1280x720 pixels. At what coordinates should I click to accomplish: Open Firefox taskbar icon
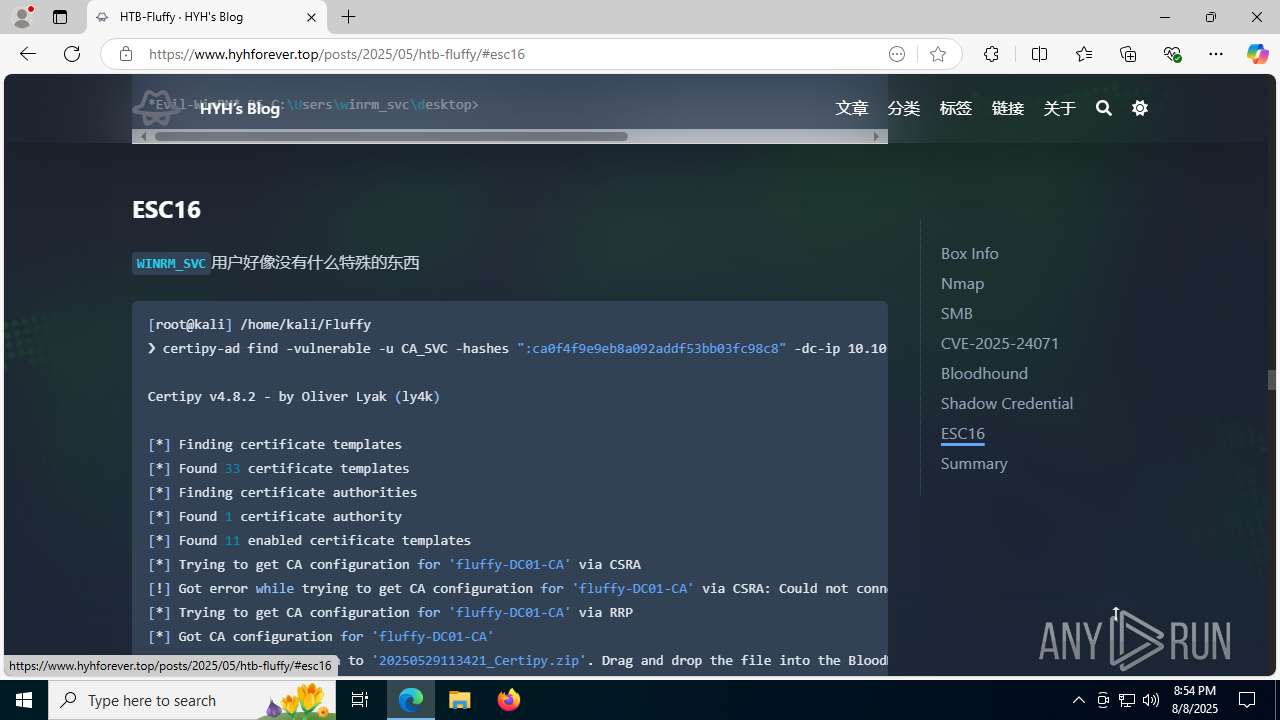508,700
